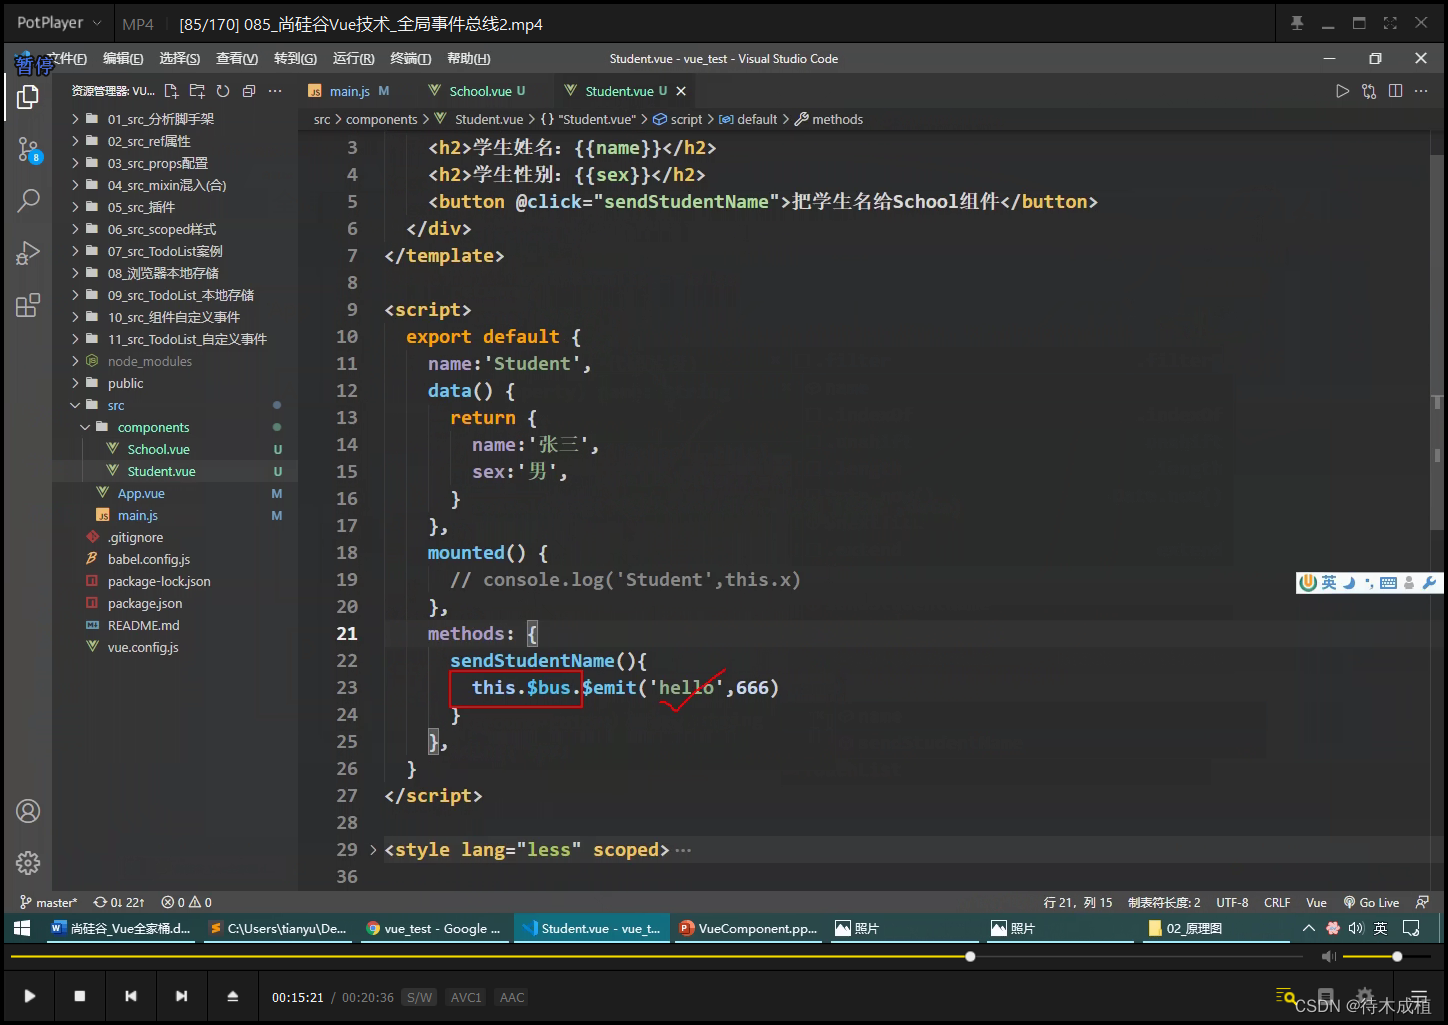Close the Student.vue editor tab

(681, 91)
